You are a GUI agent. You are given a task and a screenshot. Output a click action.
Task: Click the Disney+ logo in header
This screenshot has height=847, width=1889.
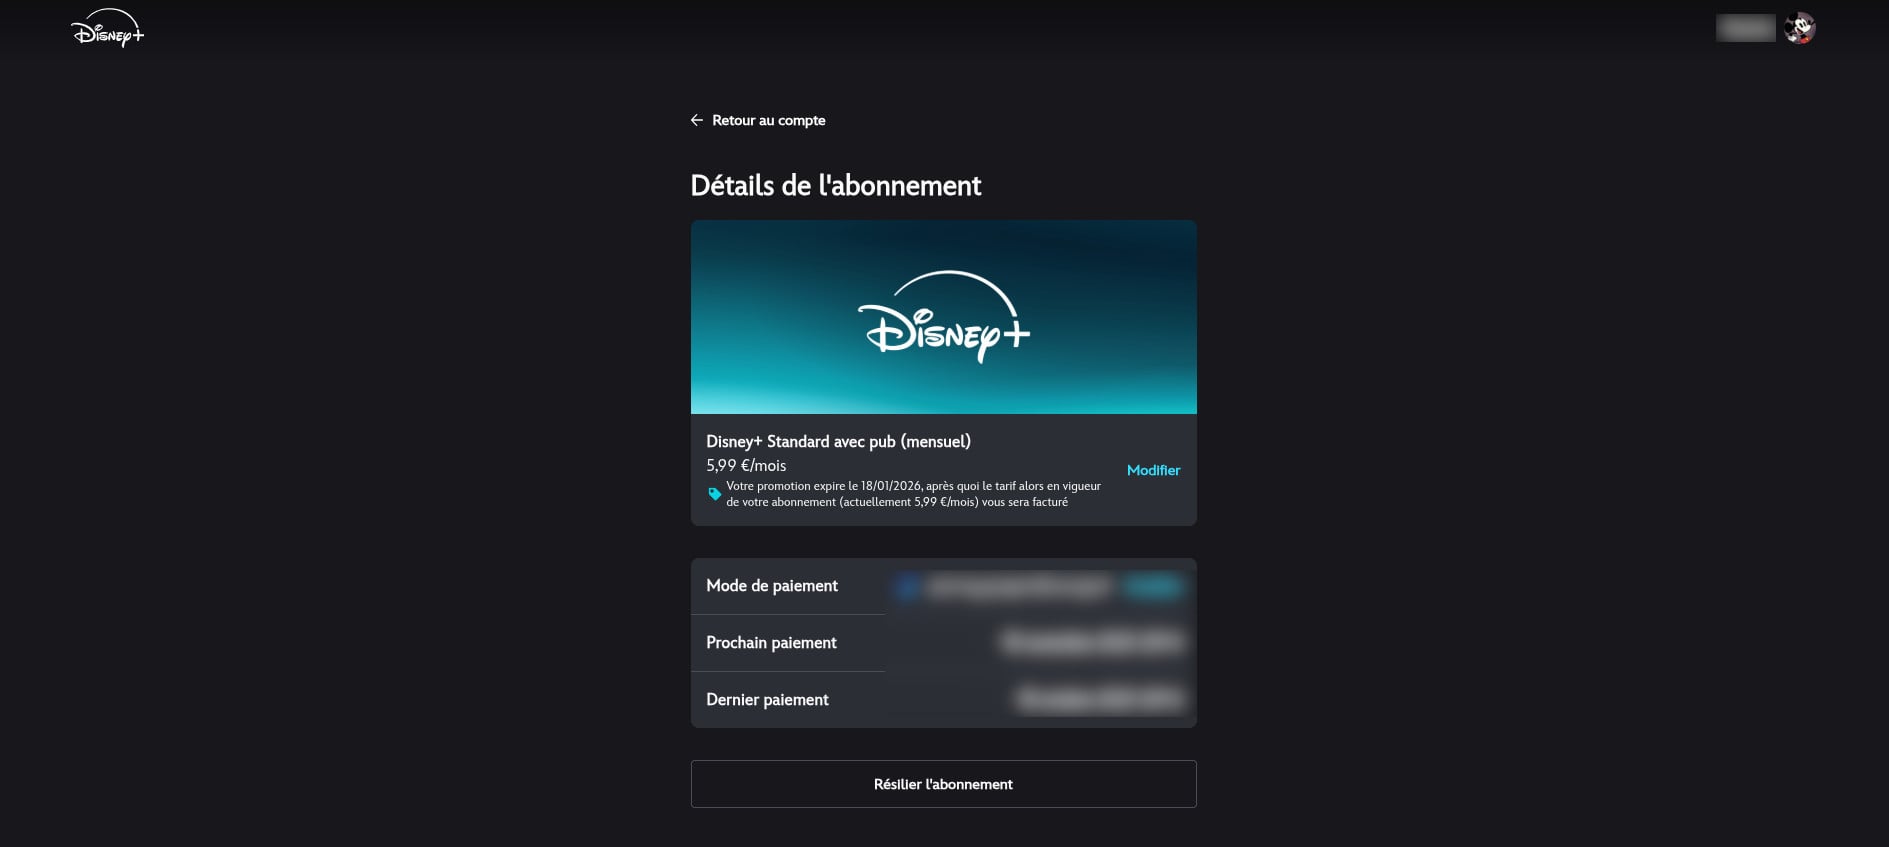click(x=108, y=28)
